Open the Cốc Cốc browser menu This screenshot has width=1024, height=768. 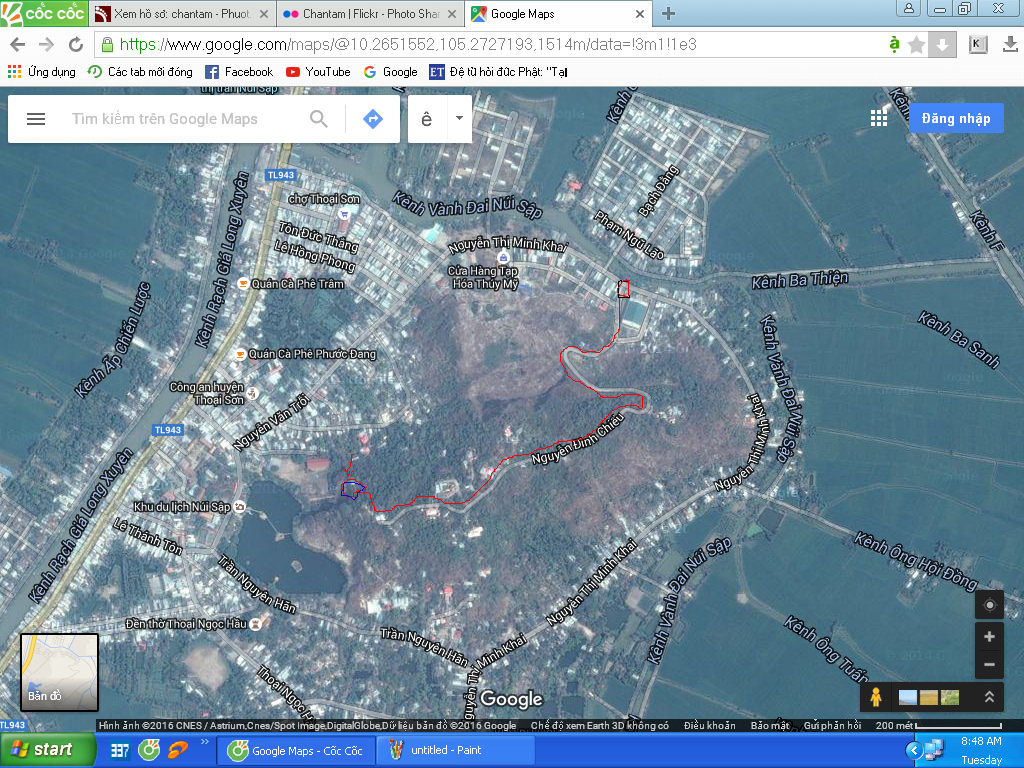click(44, 13)
